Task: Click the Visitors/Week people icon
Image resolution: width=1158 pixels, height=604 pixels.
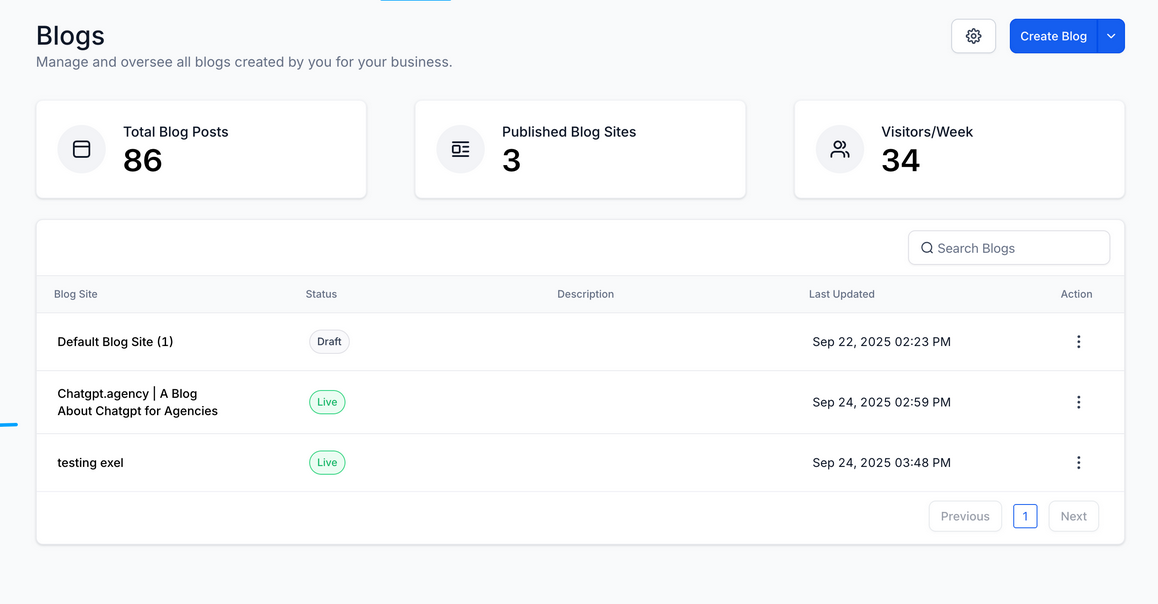Action: (840, 149)
